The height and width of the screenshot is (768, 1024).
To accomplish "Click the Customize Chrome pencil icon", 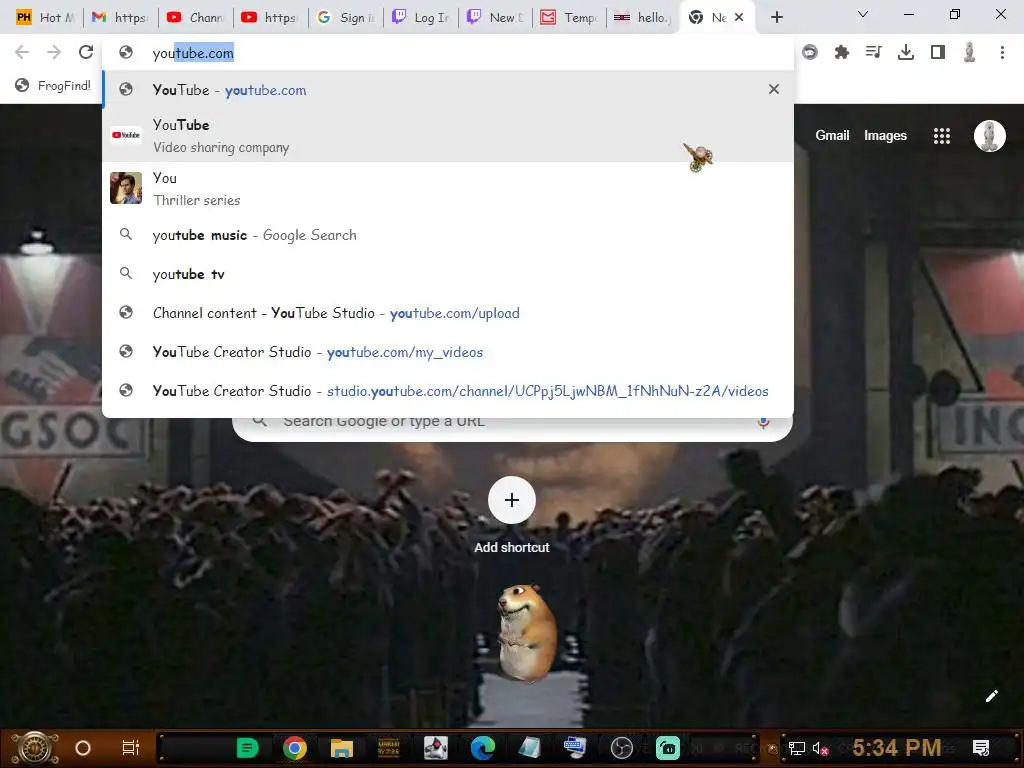I will click(x=991, y=696).
